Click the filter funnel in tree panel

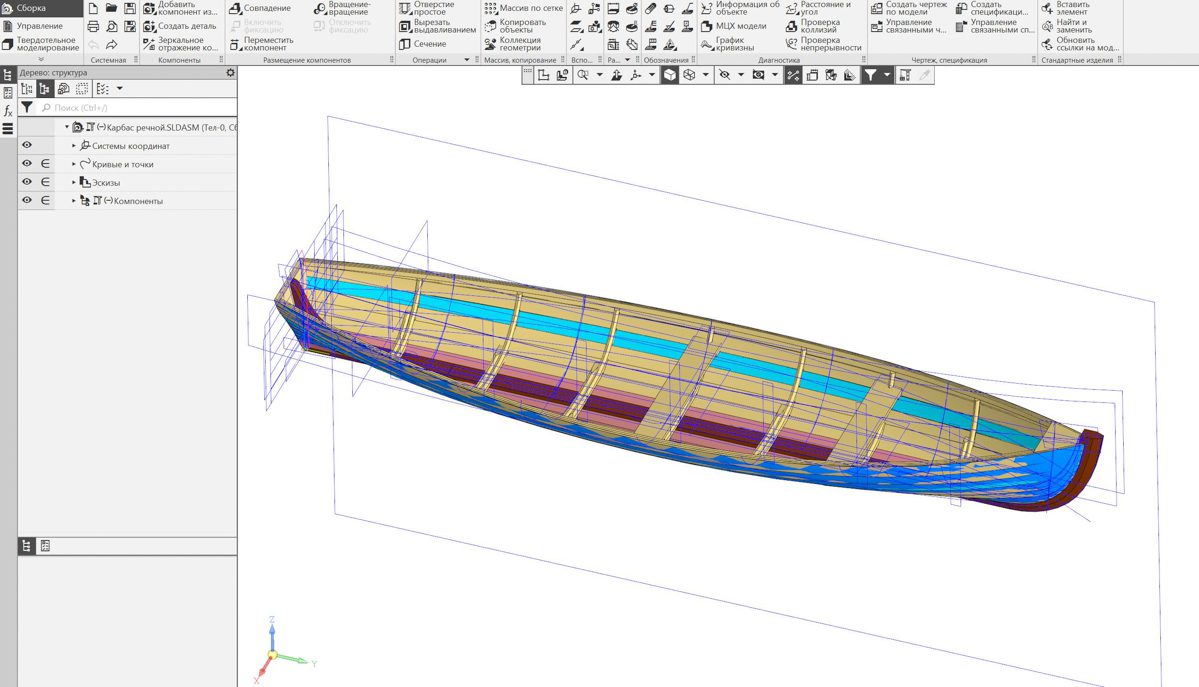point(27,107)
